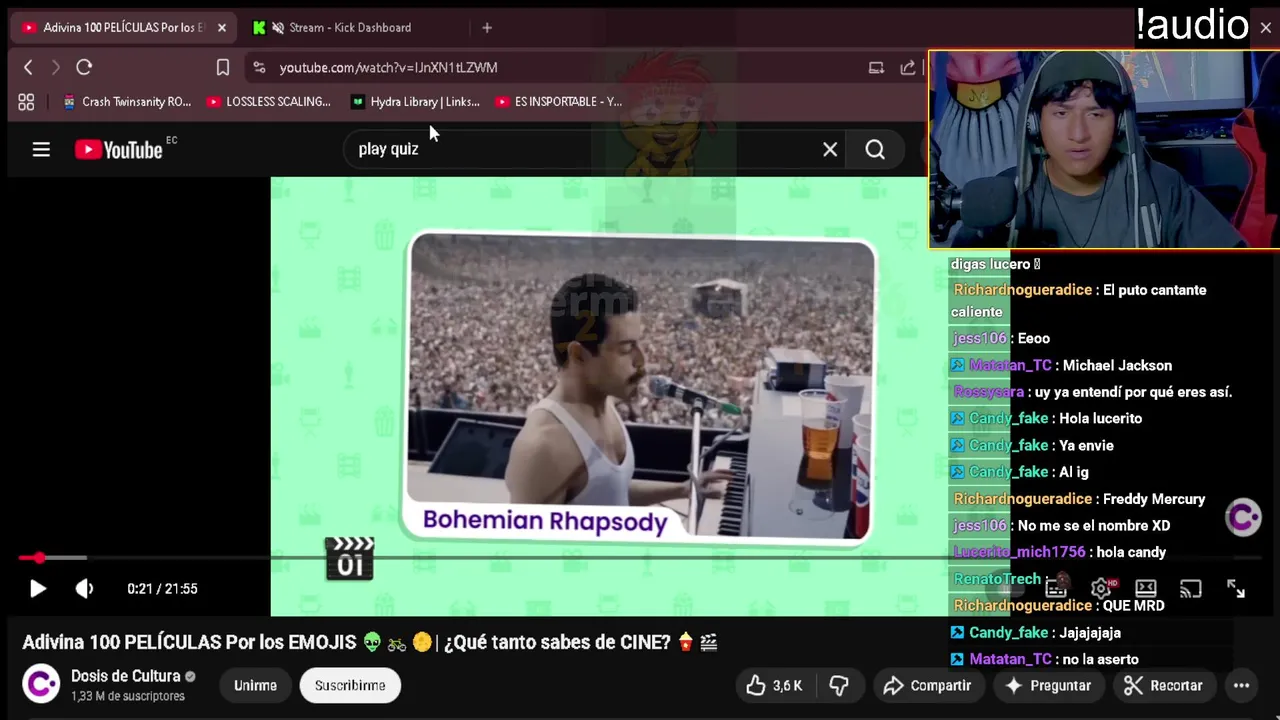
Task: Click chat message QUE MRD
Action: click(x=1134, y=606)
